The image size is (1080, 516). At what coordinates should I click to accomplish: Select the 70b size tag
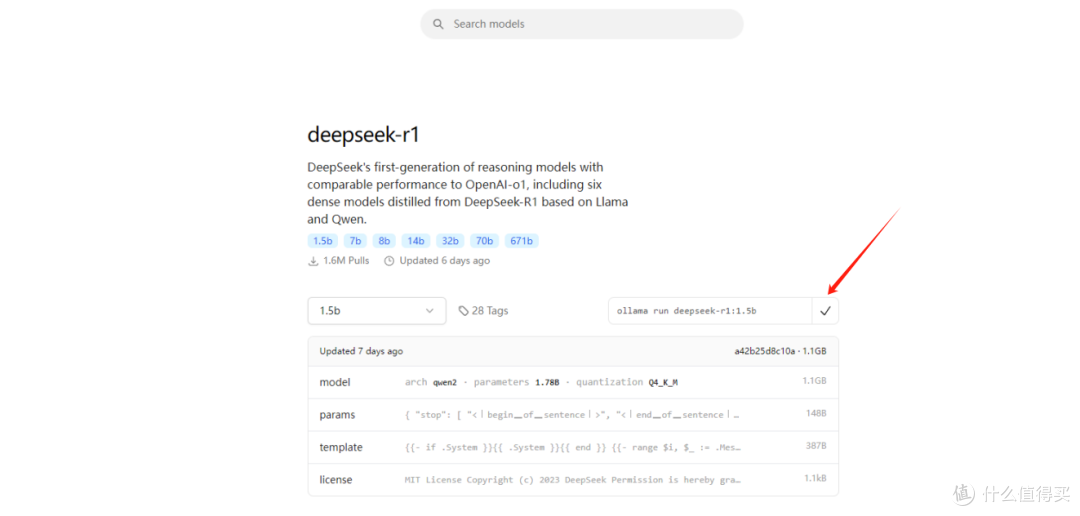pos(485,241)
